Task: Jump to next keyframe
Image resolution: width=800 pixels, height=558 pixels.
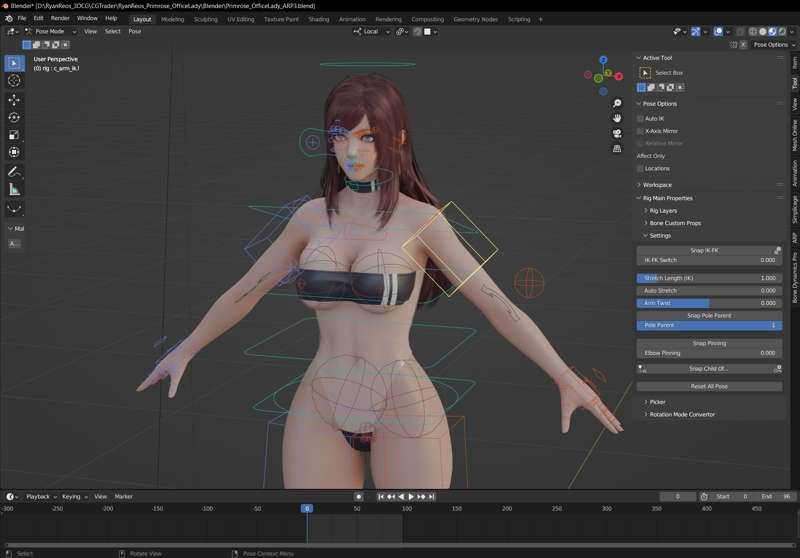Action: [421, 496]
